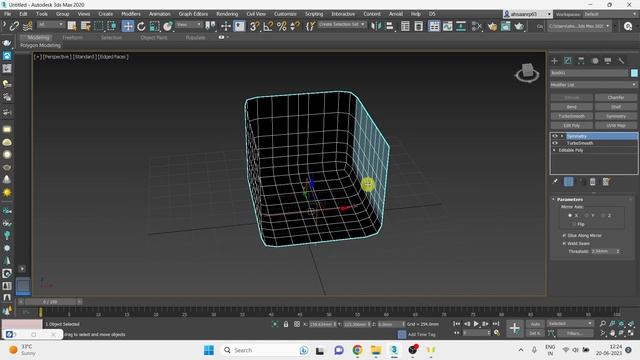The height and width of the screenshot is (360, 640).
Task: Toggle the Slice Along Mirror checkbox
Action: coord(564,236)
